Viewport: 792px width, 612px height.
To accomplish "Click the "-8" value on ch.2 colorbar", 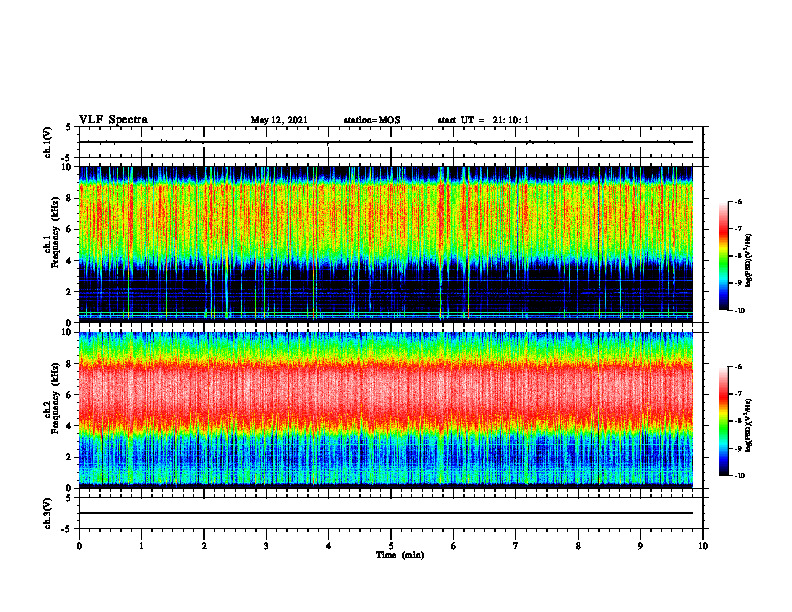I will pos(738,421).
